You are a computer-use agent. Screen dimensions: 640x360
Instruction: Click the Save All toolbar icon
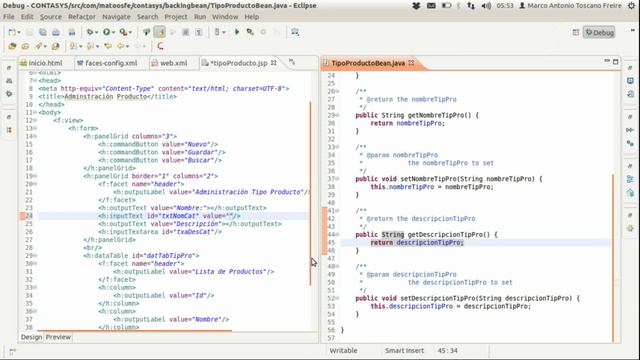click(42, 32)
